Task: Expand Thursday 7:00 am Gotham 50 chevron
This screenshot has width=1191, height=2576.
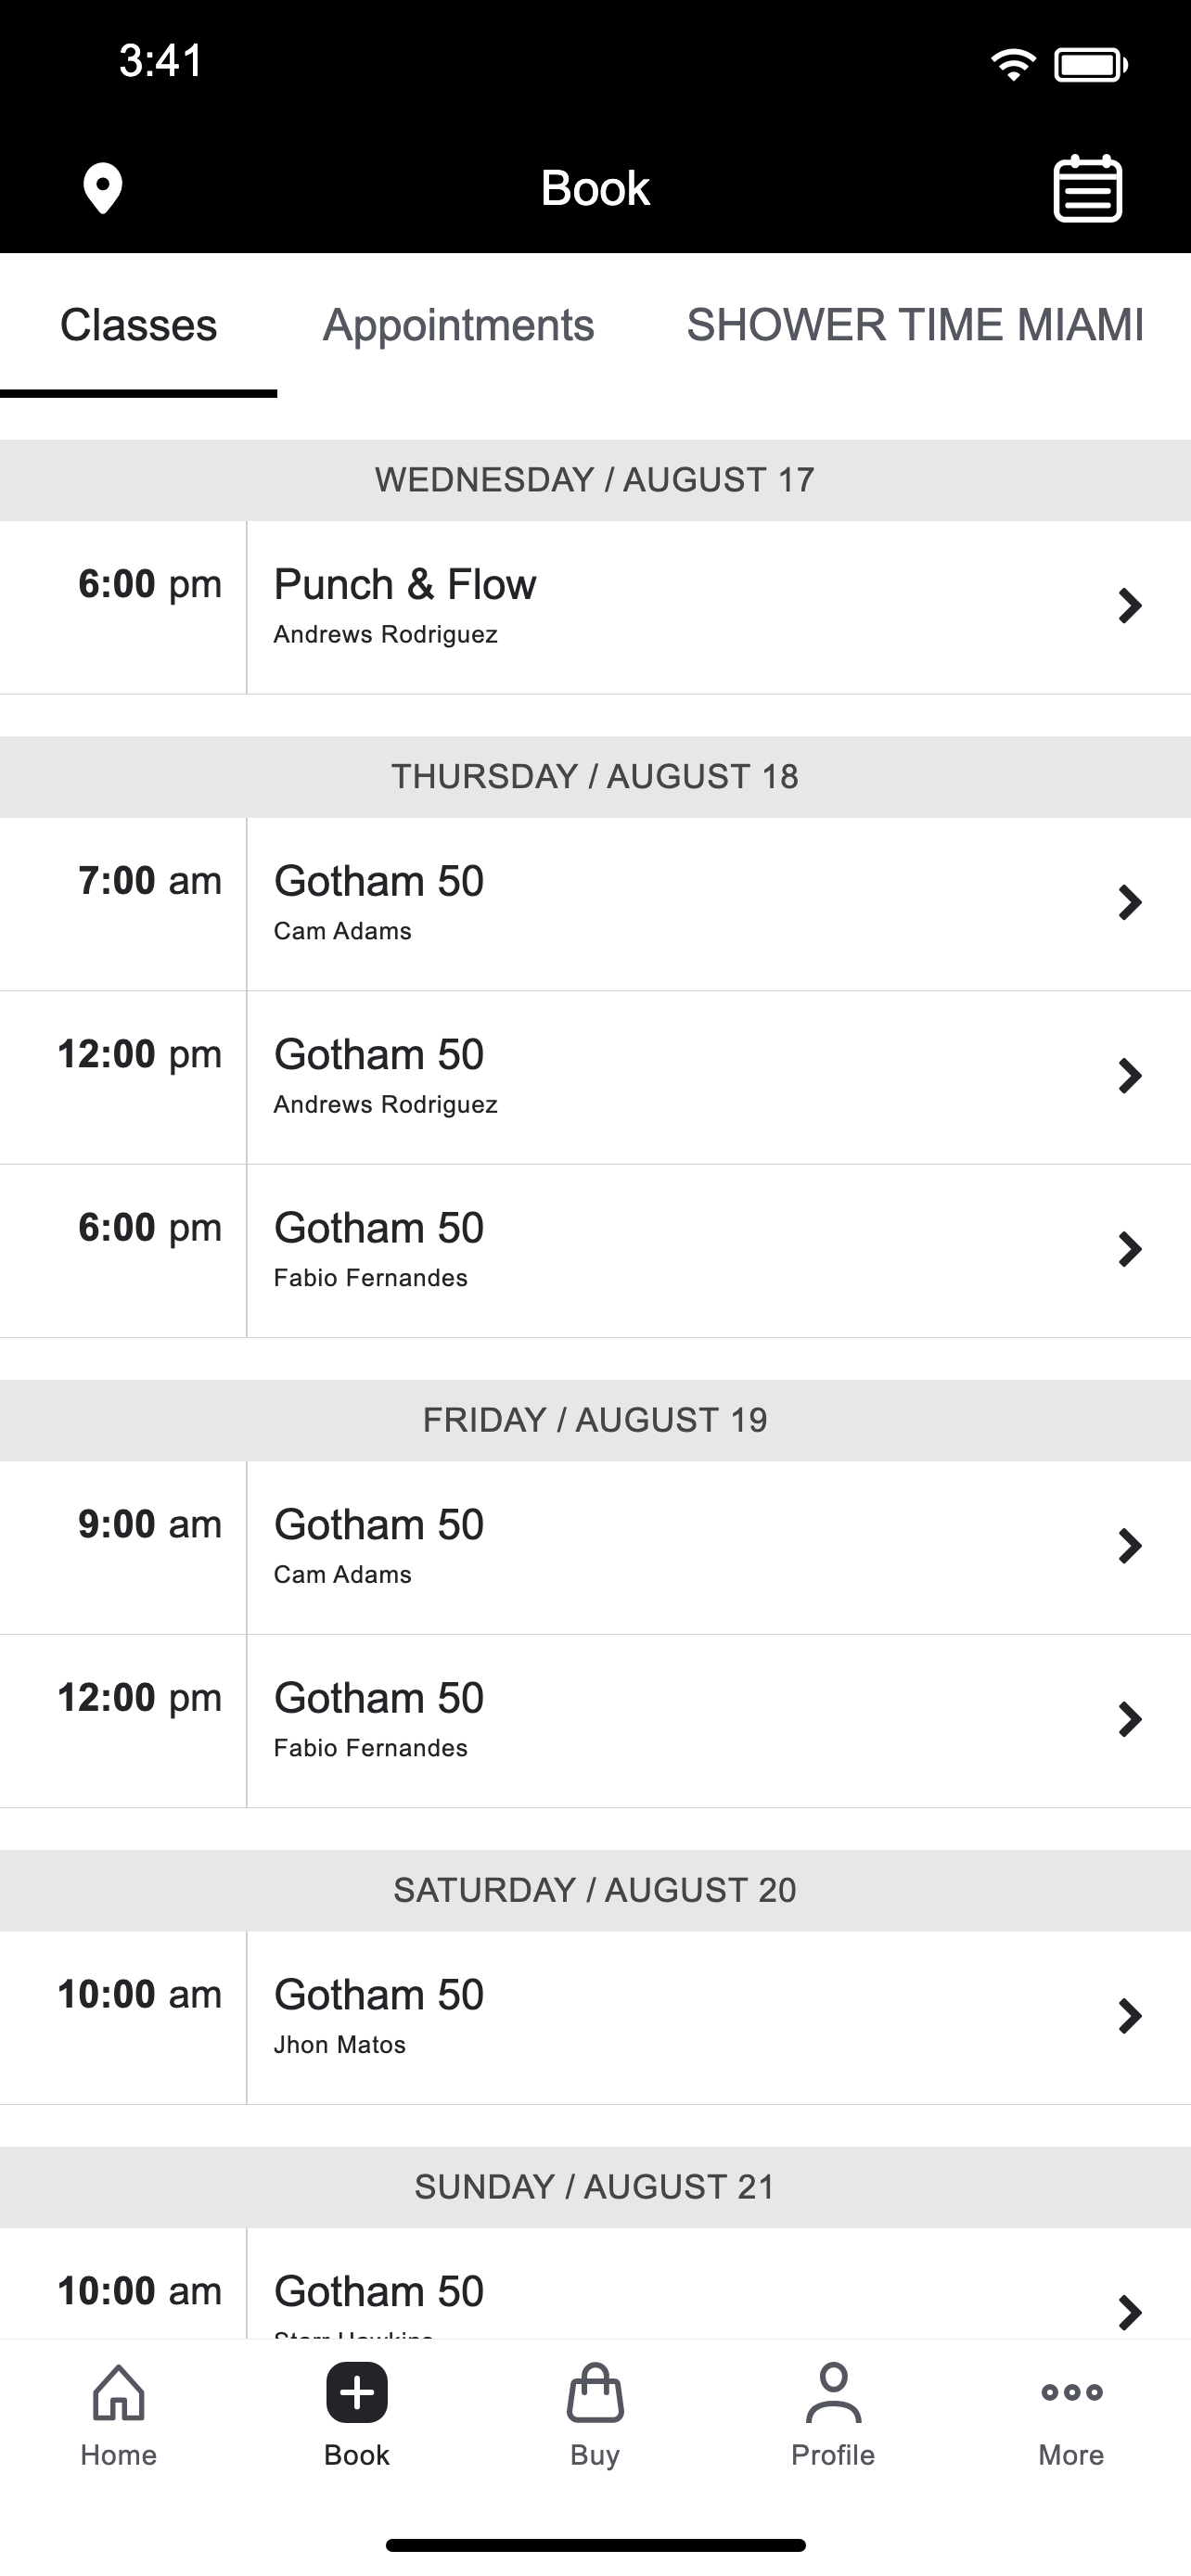Action: (1130, 903)
